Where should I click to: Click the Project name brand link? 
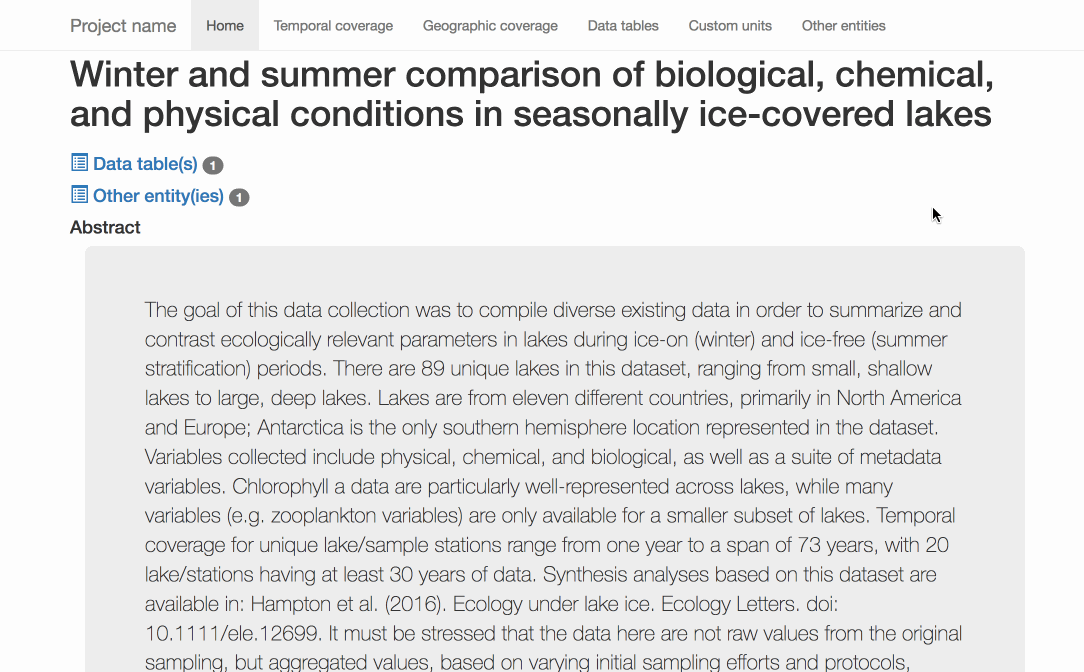123,26
